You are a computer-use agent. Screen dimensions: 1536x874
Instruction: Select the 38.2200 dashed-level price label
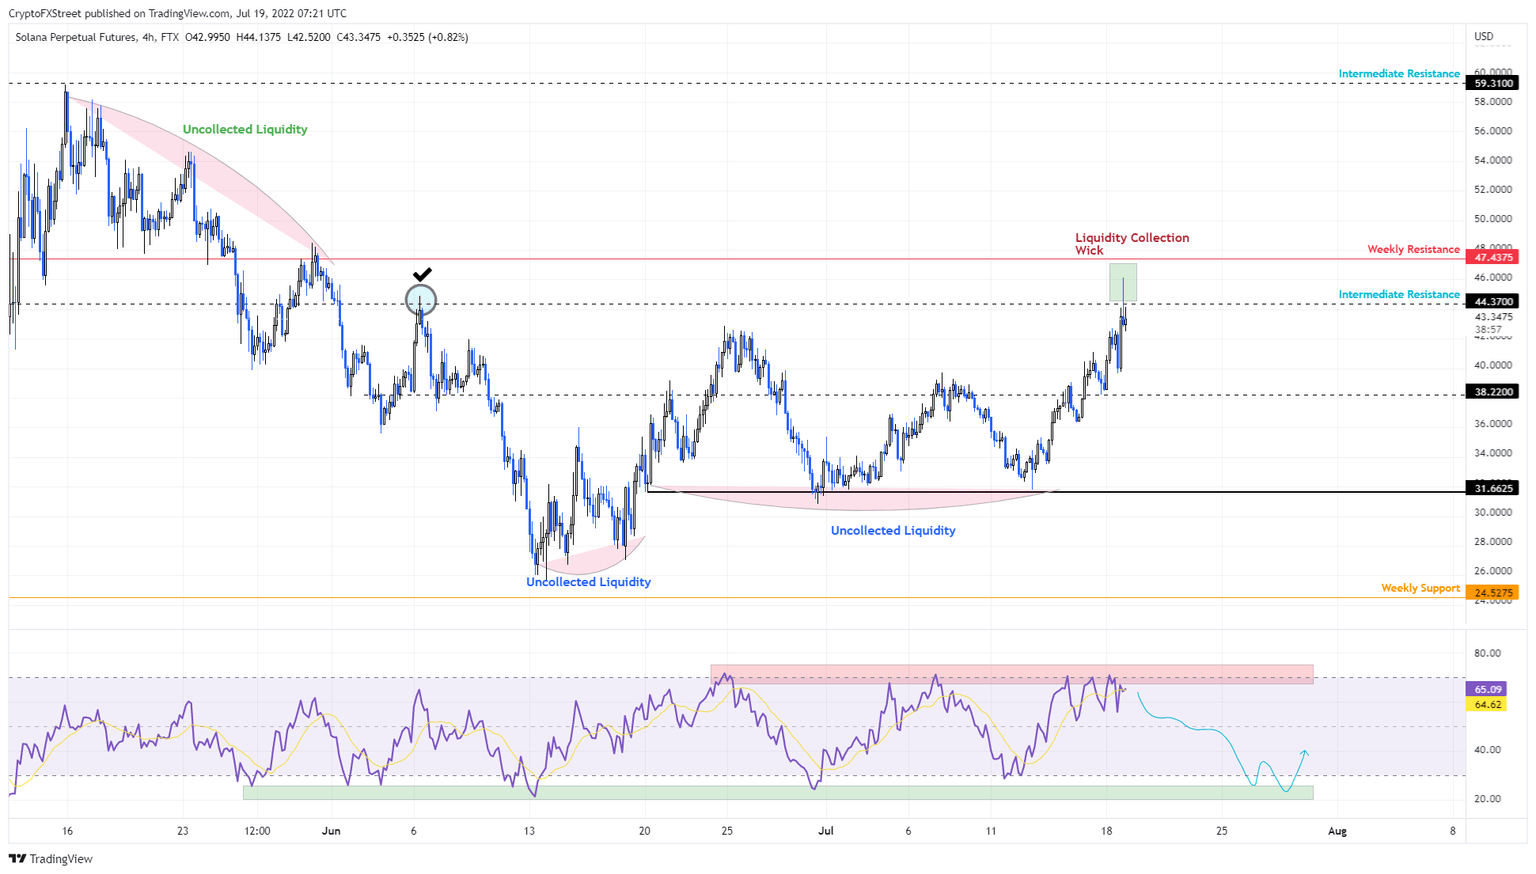click(x=1491, y=392)
